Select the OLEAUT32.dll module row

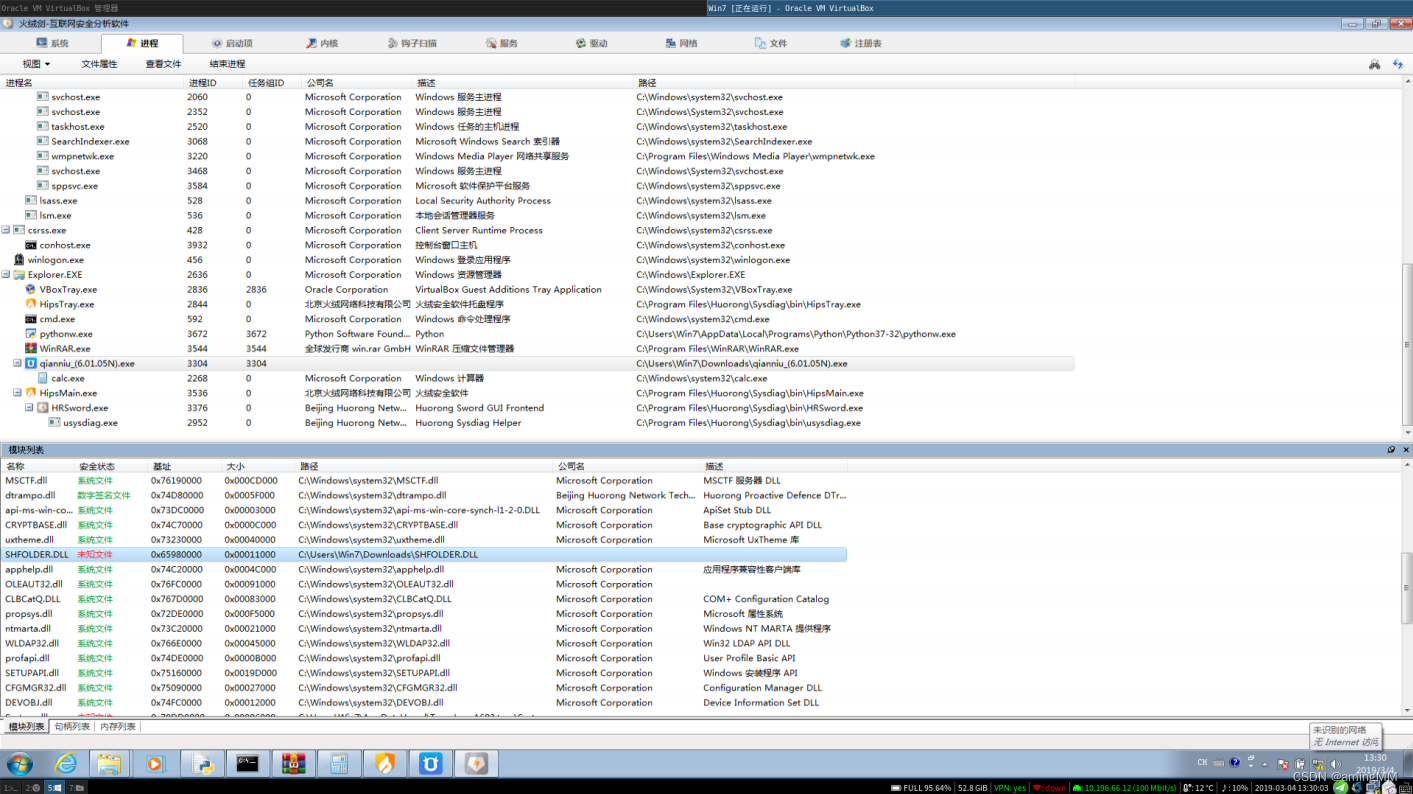[x=424, y=584]
